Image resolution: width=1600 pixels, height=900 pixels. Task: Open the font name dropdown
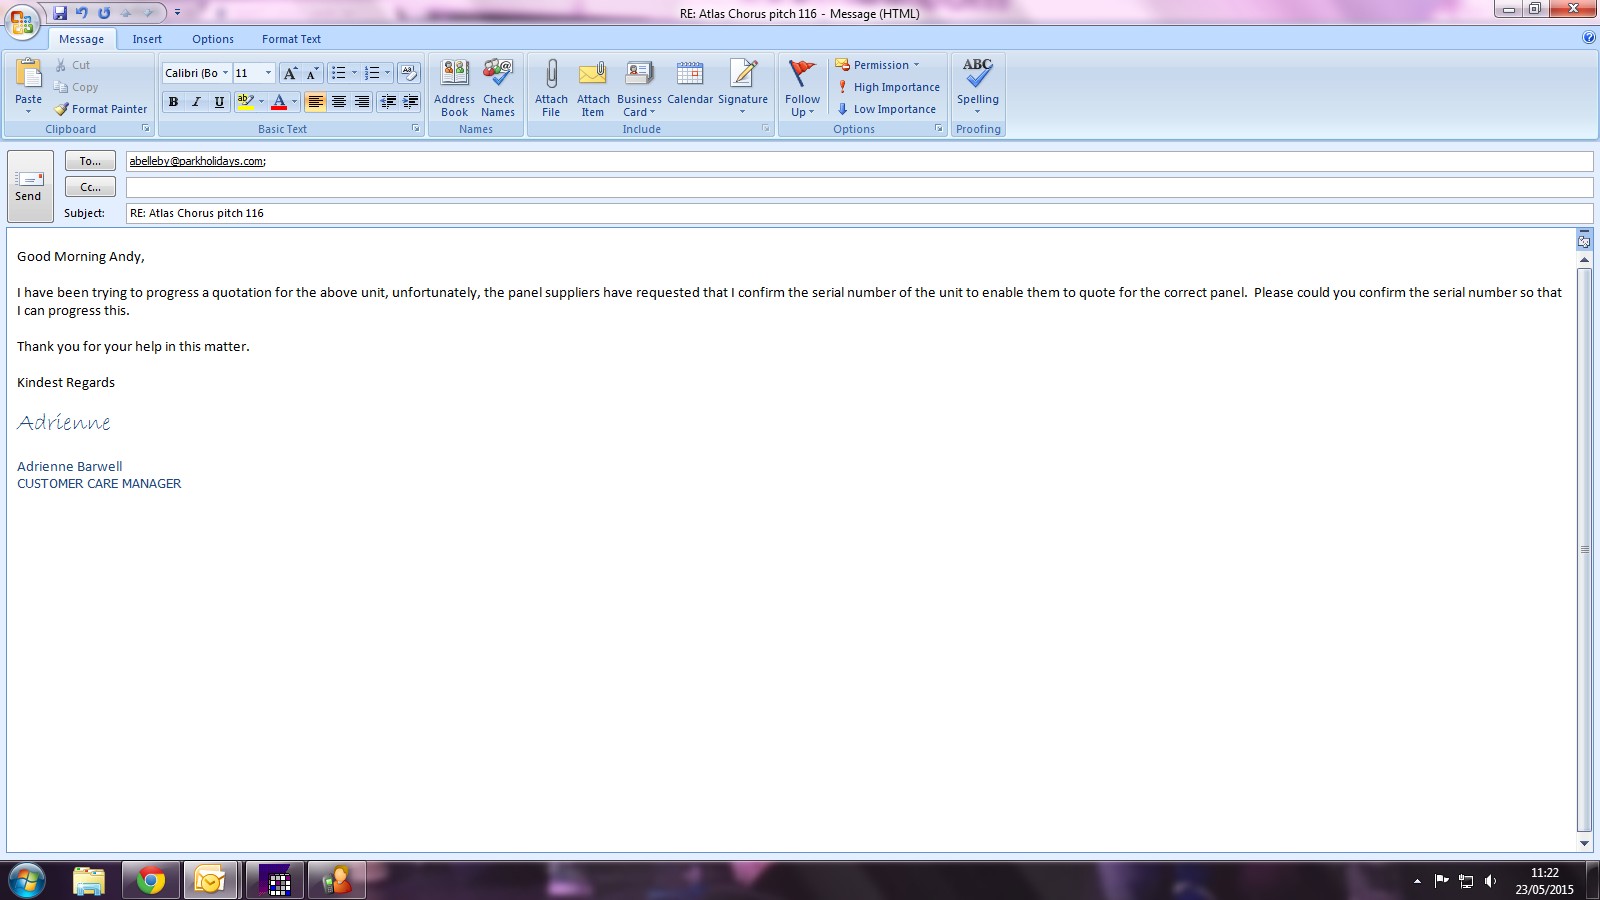pyautogui.click(x=225, y=73)
